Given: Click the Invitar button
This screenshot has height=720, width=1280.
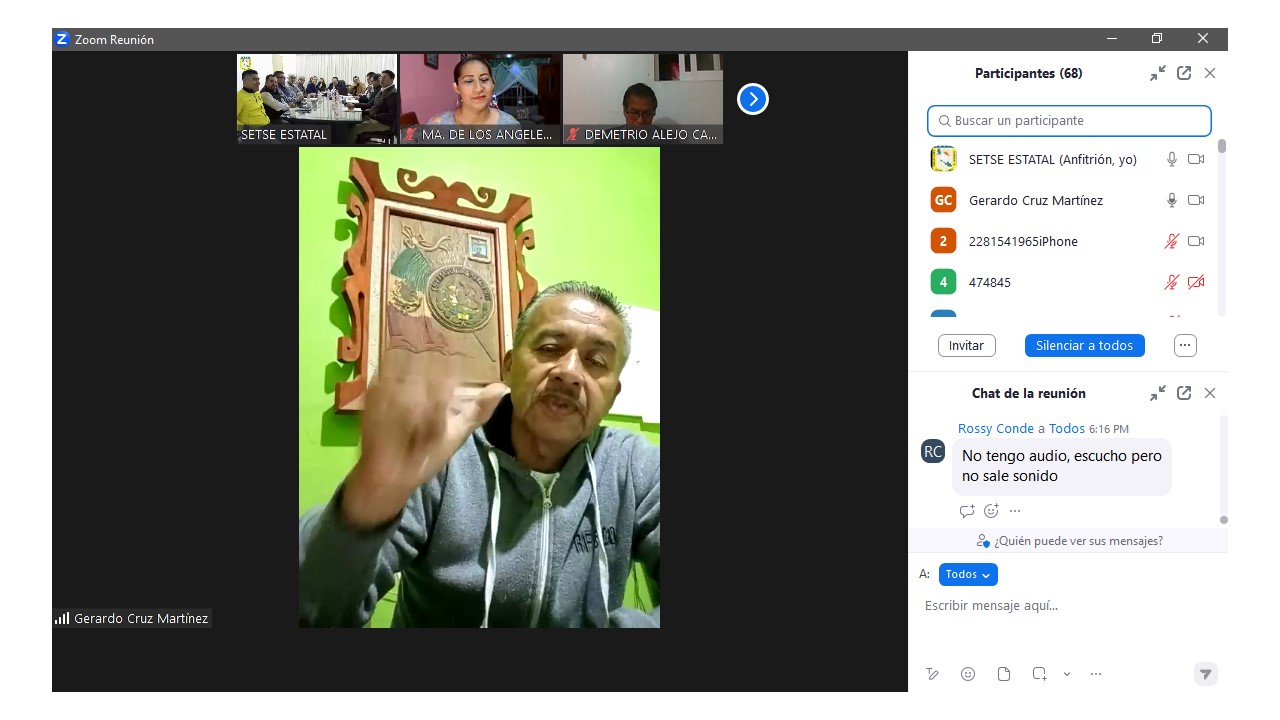Looking at the screenshot, I should (x=966, y=345).
